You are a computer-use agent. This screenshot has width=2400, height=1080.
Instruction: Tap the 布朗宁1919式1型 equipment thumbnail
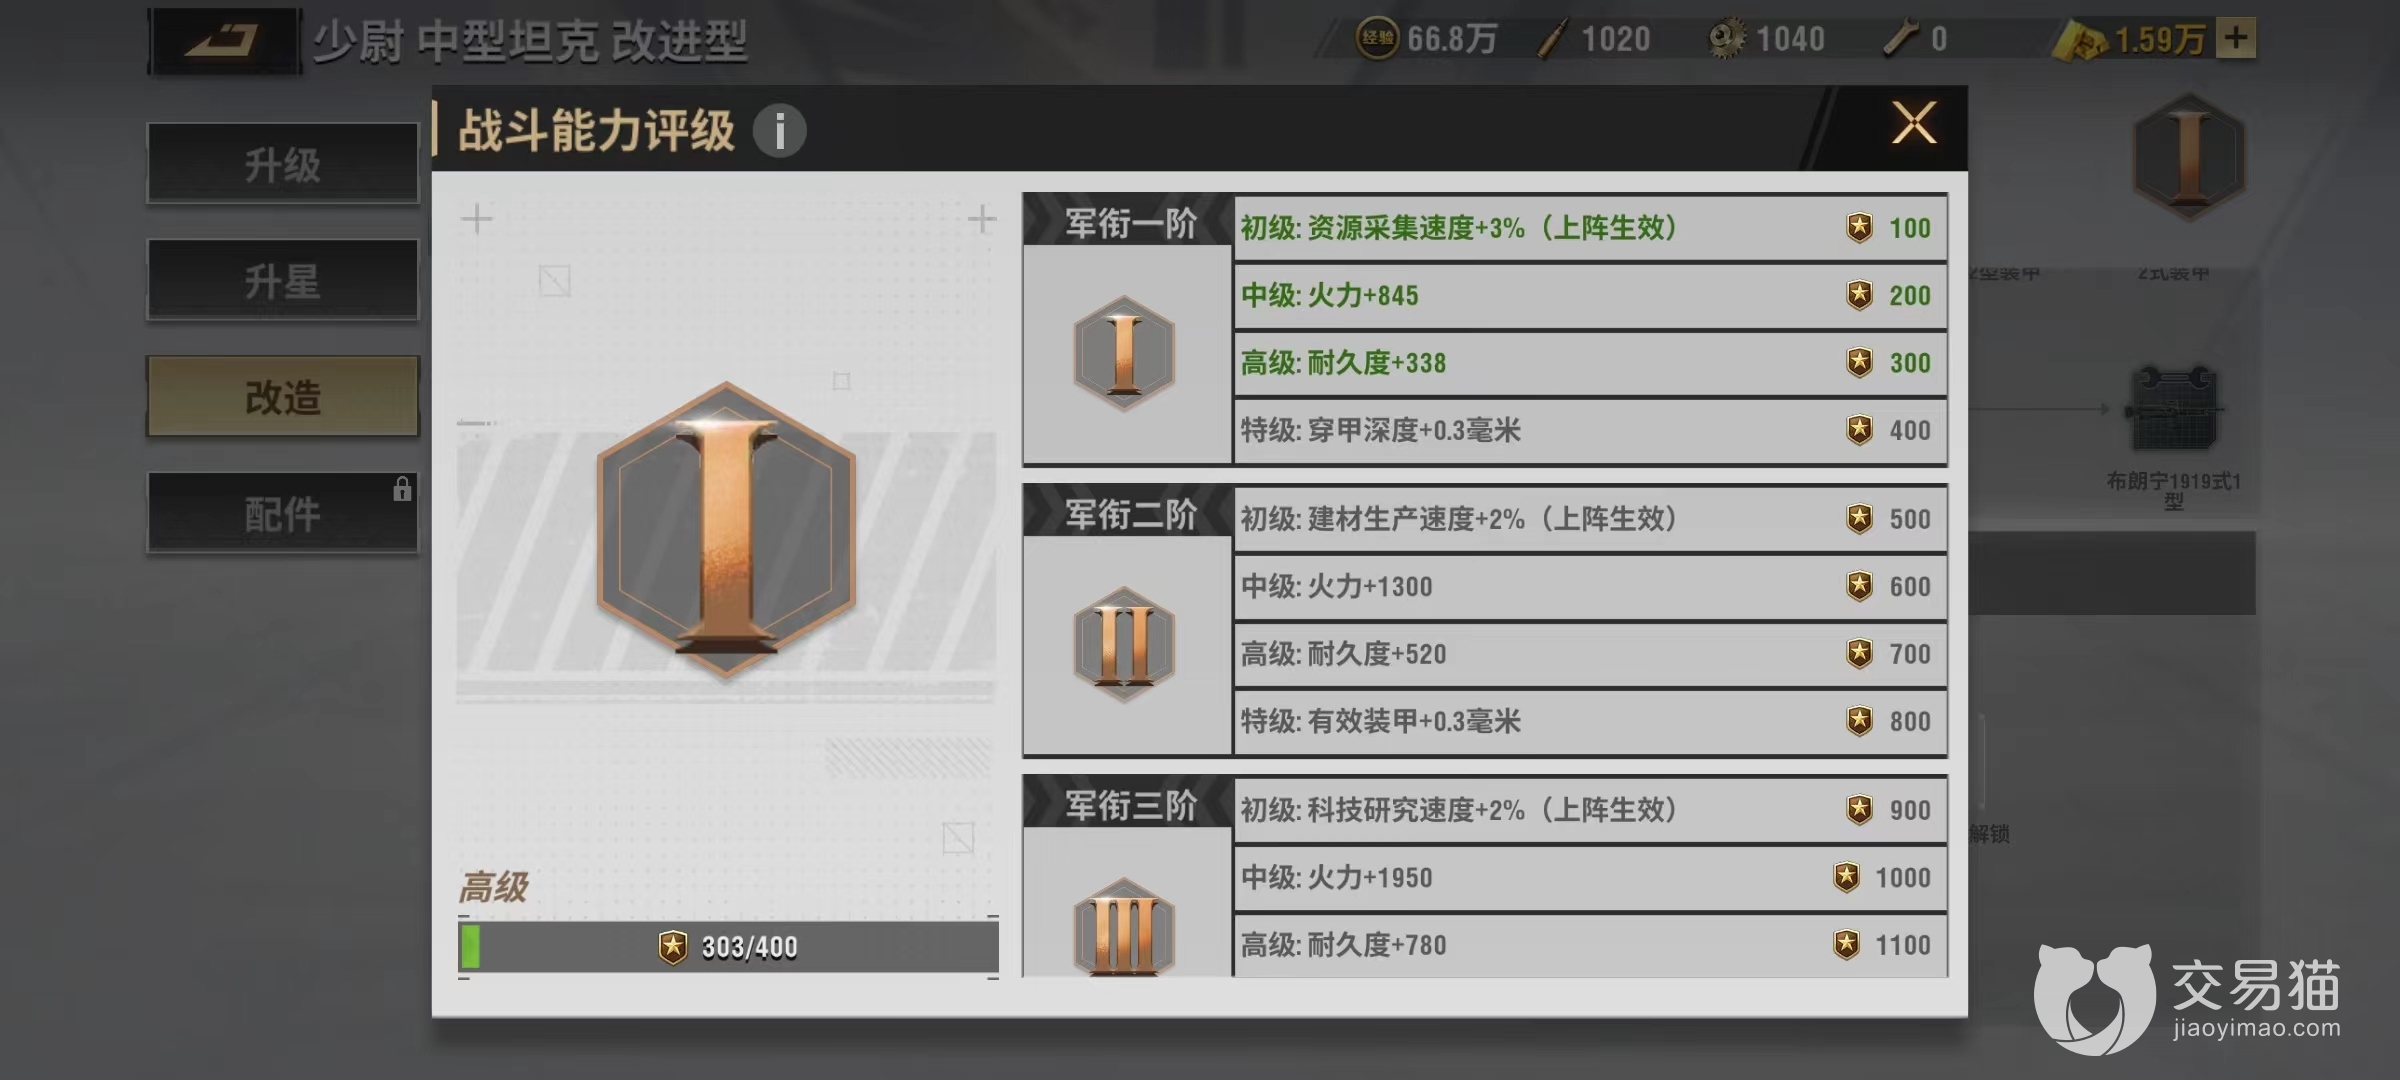click(x=2174, y=409)
